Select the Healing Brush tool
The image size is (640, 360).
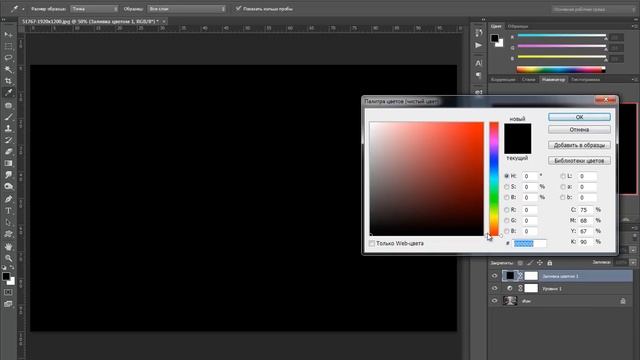8,105
